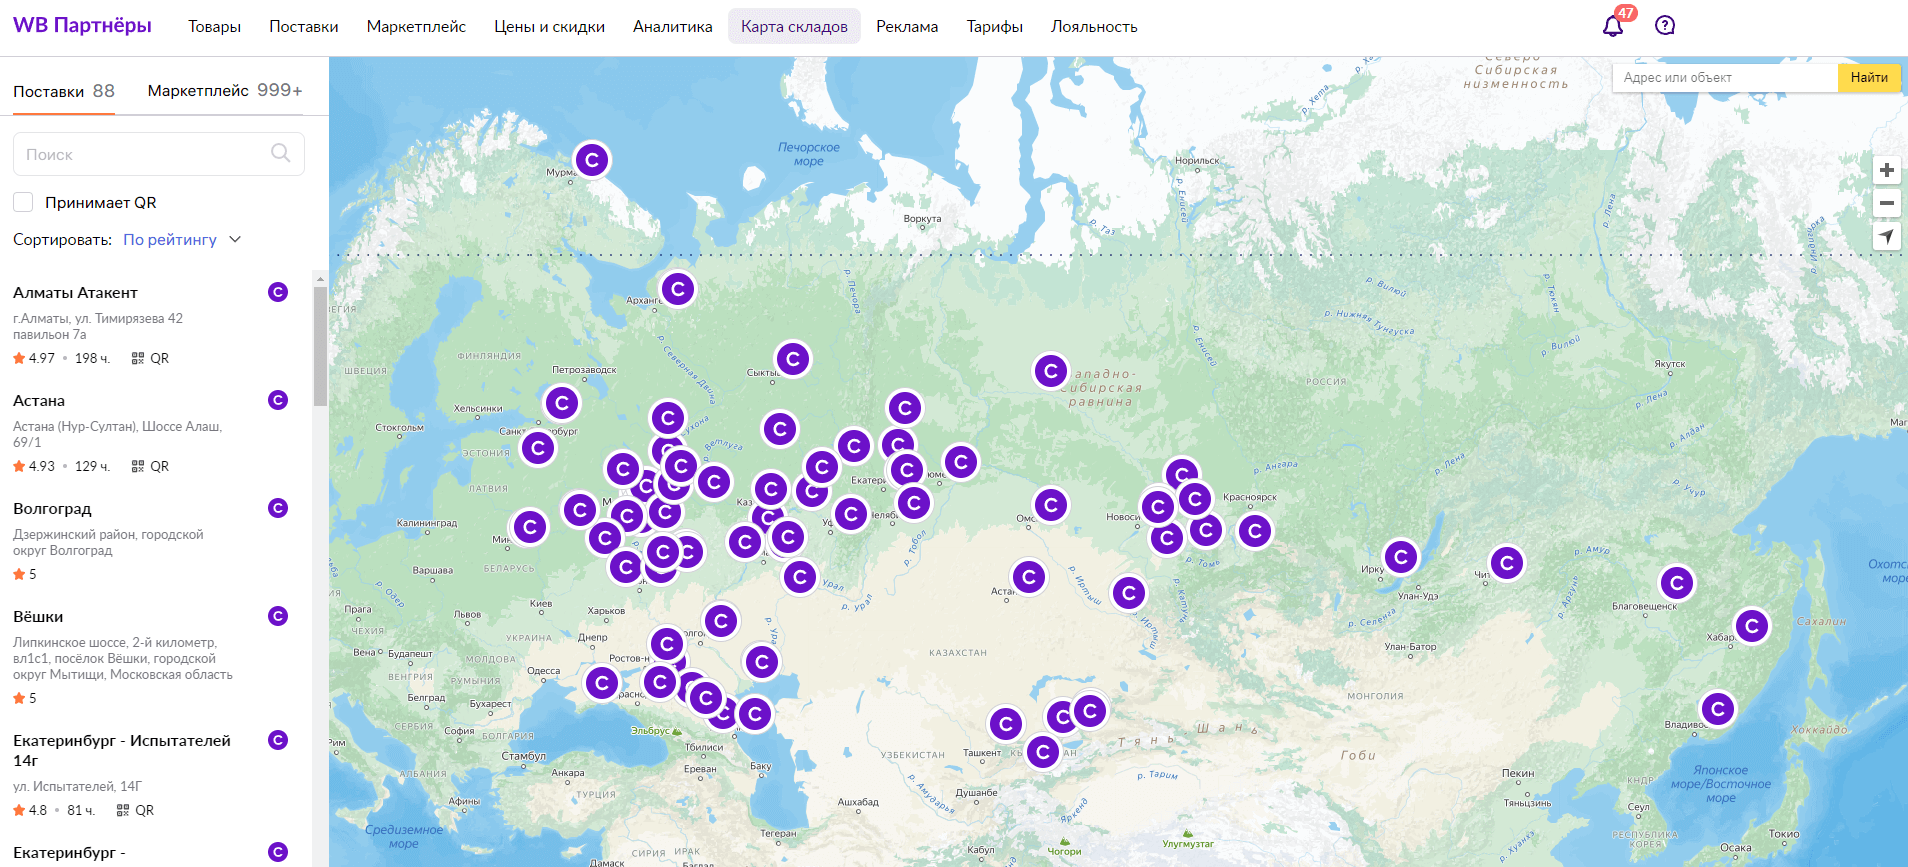The width and height of the screenshot is (1908, 867).
Task: Go to WB Партнёры home logo
Action: 82,25
